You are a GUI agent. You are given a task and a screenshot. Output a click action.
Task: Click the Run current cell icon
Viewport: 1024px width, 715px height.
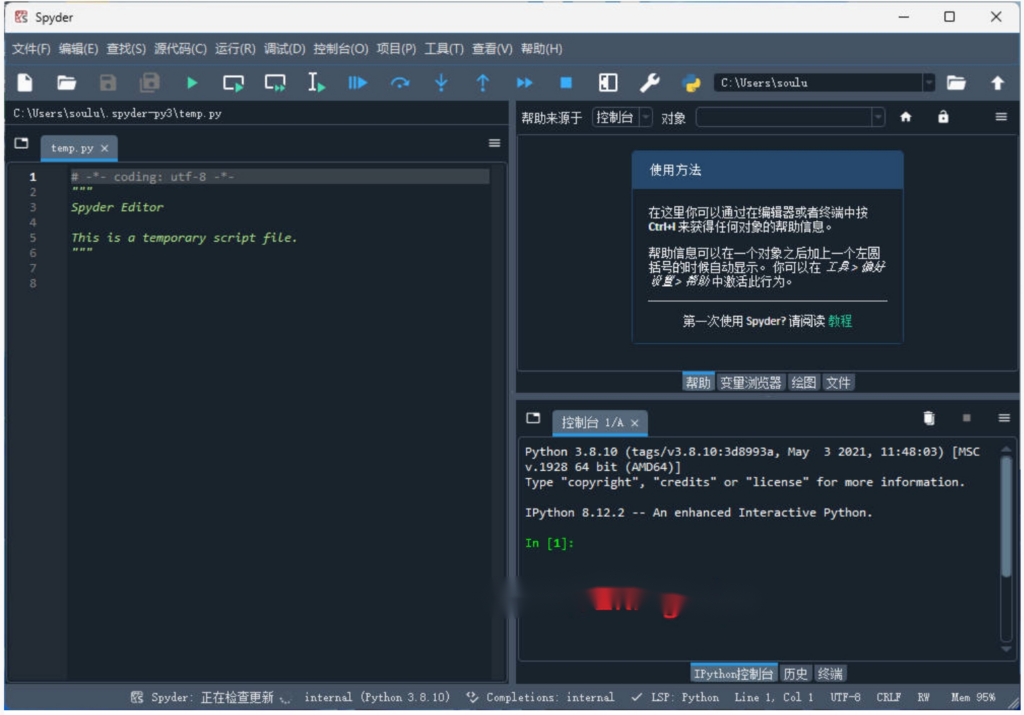(233, 83)
